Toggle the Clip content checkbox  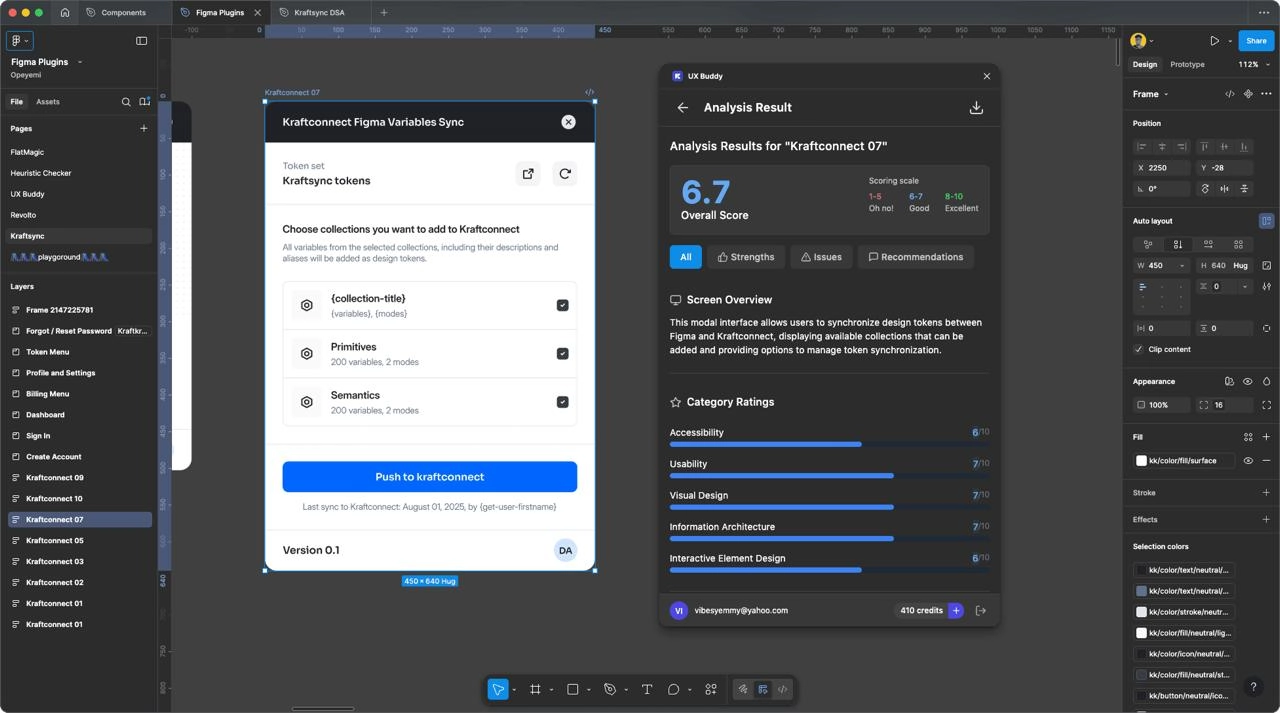(x=1138, y=349)
